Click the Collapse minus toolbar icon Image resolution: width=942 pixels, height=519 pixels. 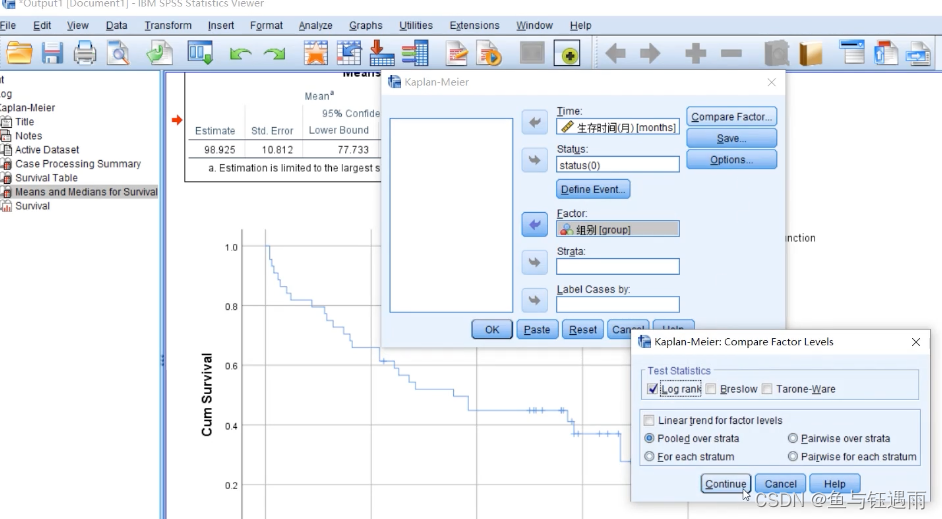click(x=731, y=53)
